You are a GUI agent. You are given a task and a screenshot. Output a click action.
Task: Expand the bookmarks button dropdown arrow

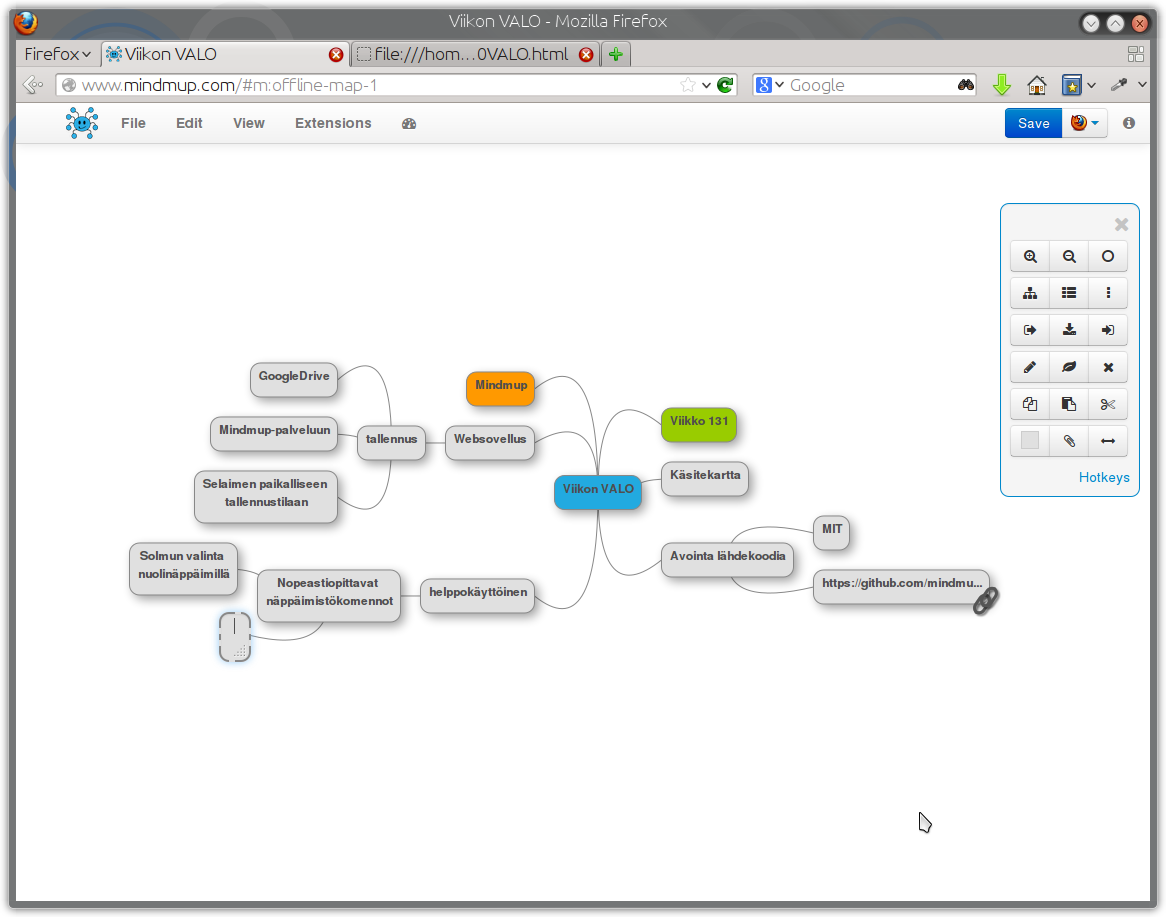[x=1091, y=86]
